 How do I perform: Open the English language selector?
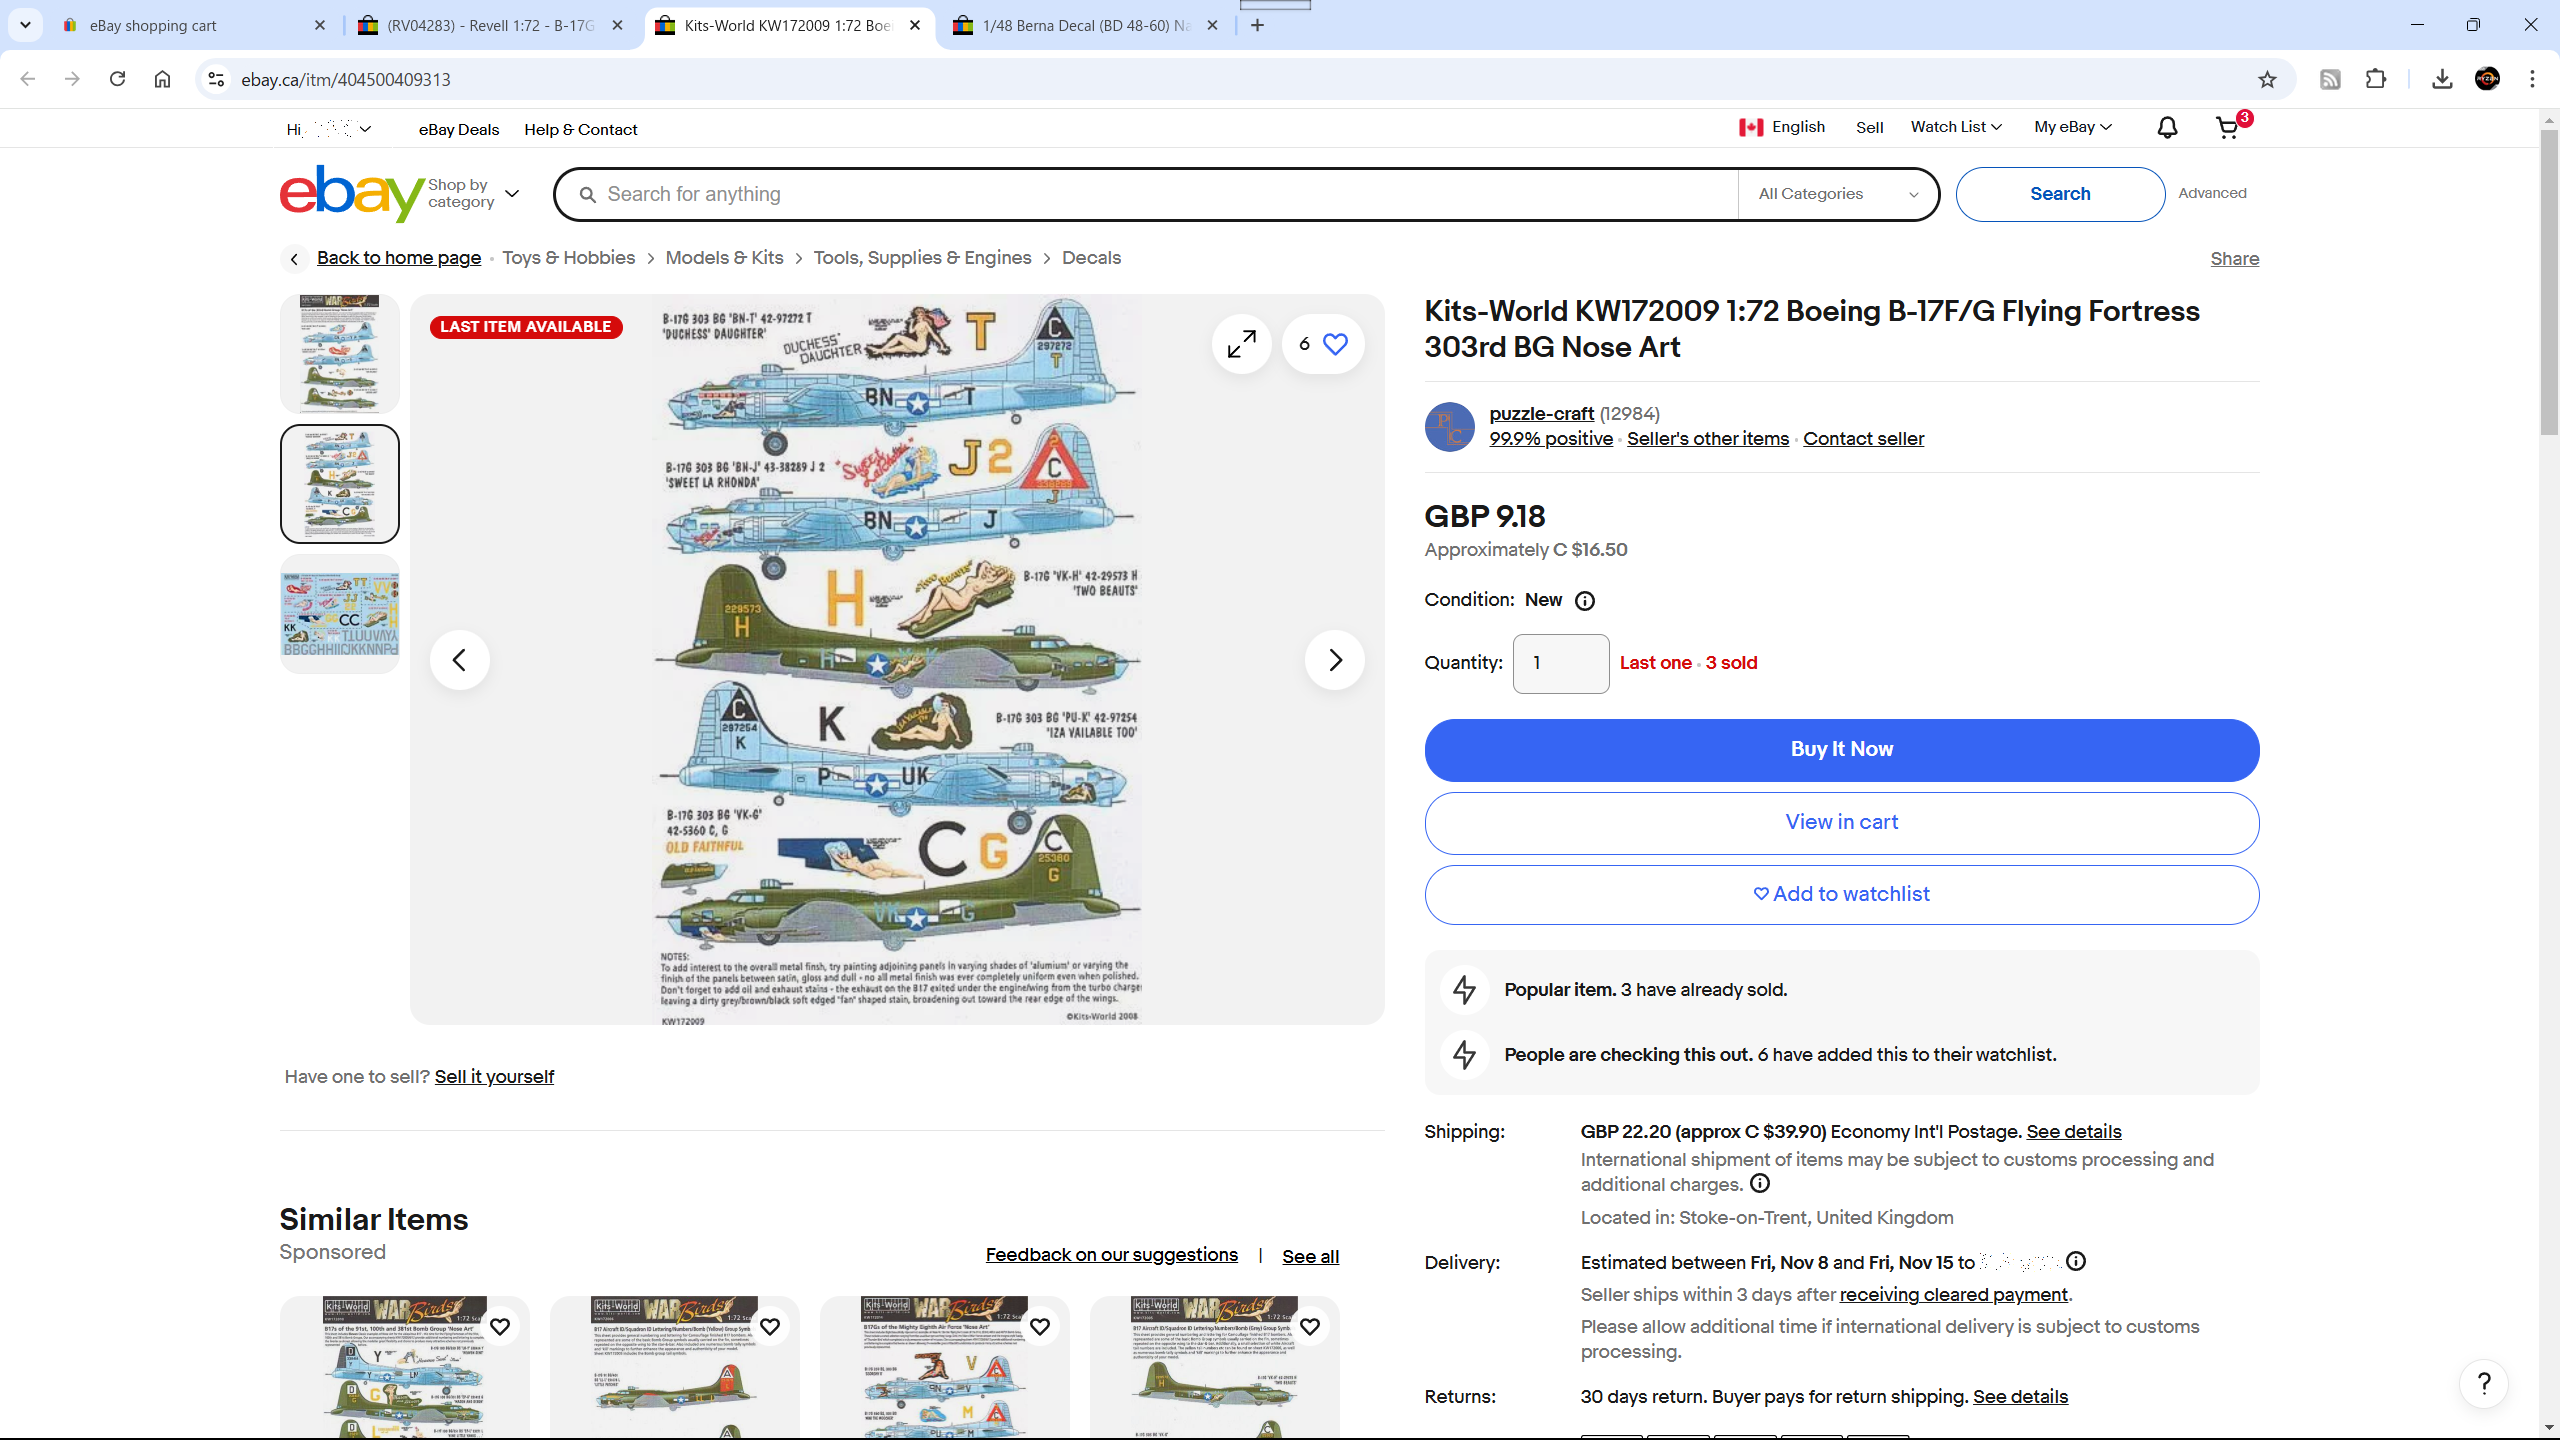coord(1781,127)
